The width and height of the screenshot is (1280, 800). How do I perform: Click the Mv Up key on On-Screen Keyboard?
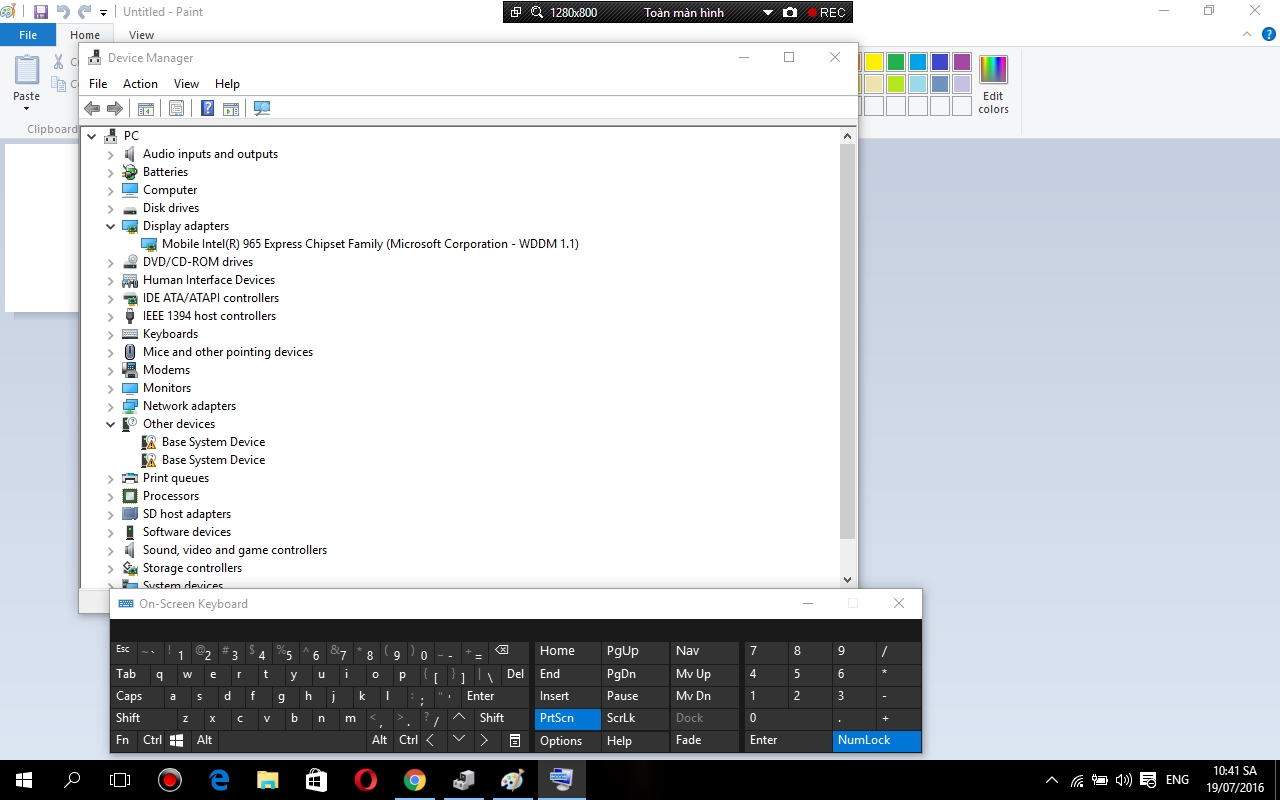click(x=702, y=674)
